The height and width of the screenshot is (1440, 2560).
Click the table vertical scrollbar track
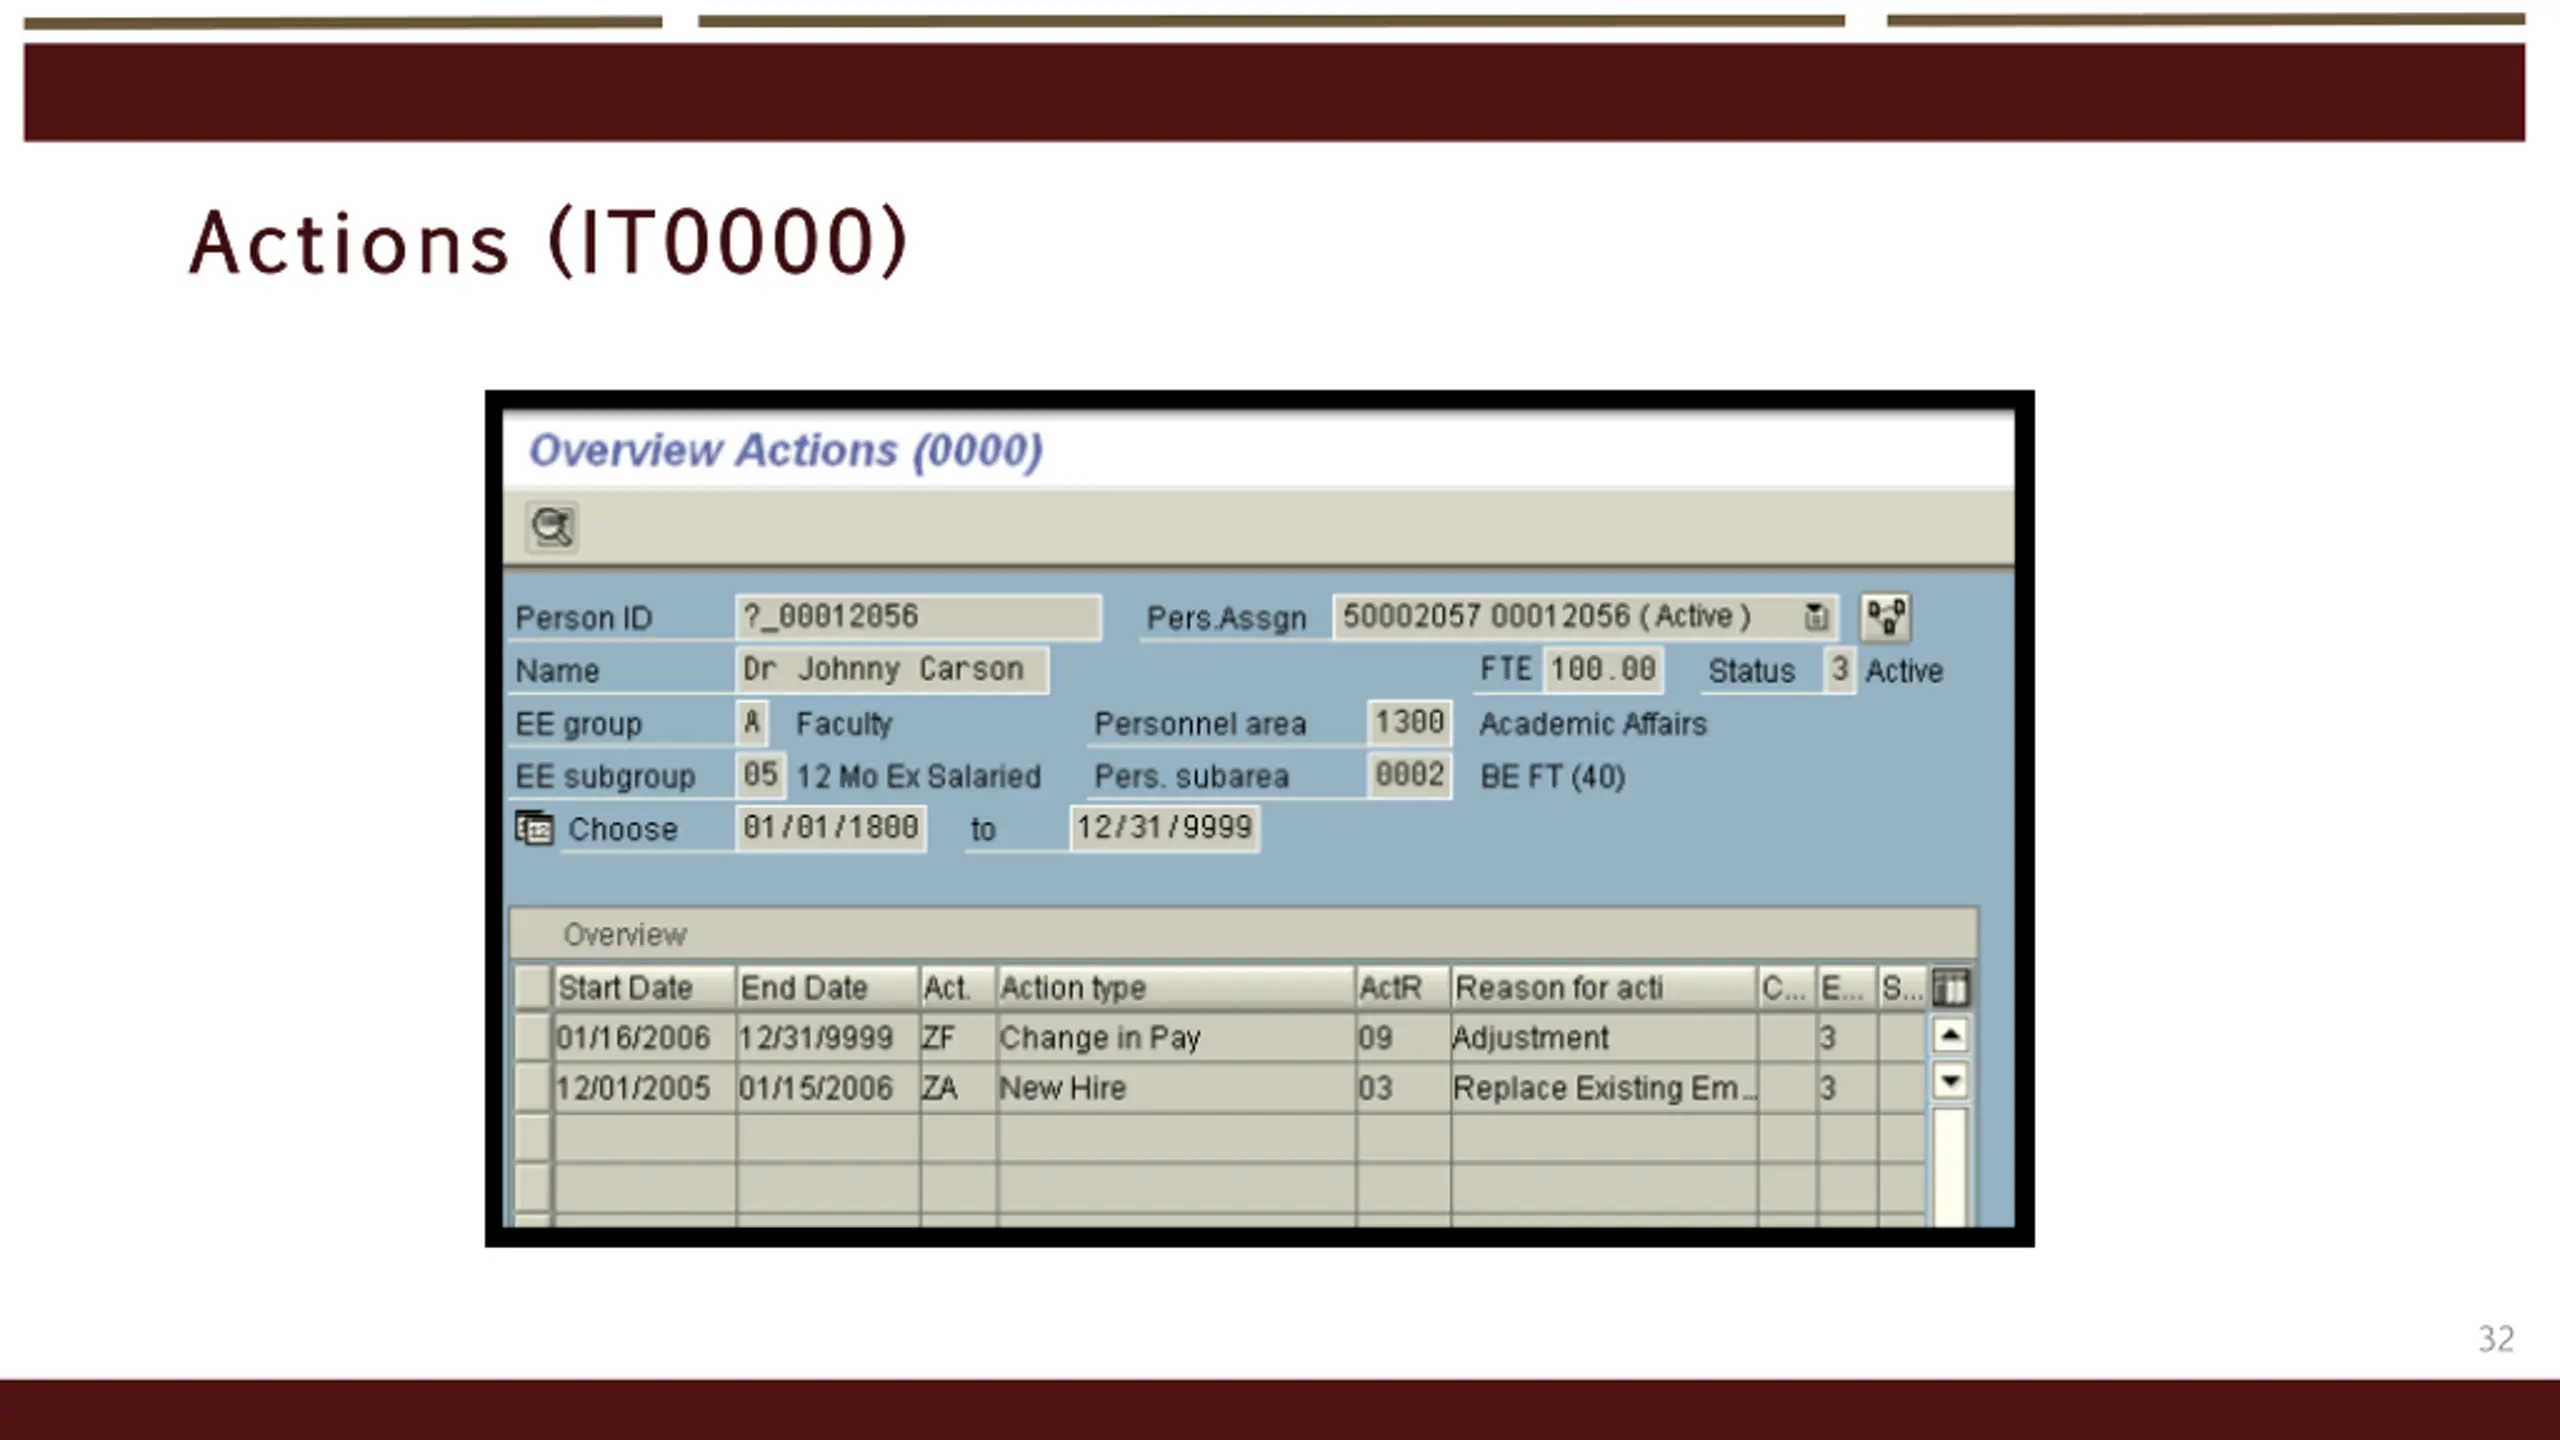(1950, 1165)
